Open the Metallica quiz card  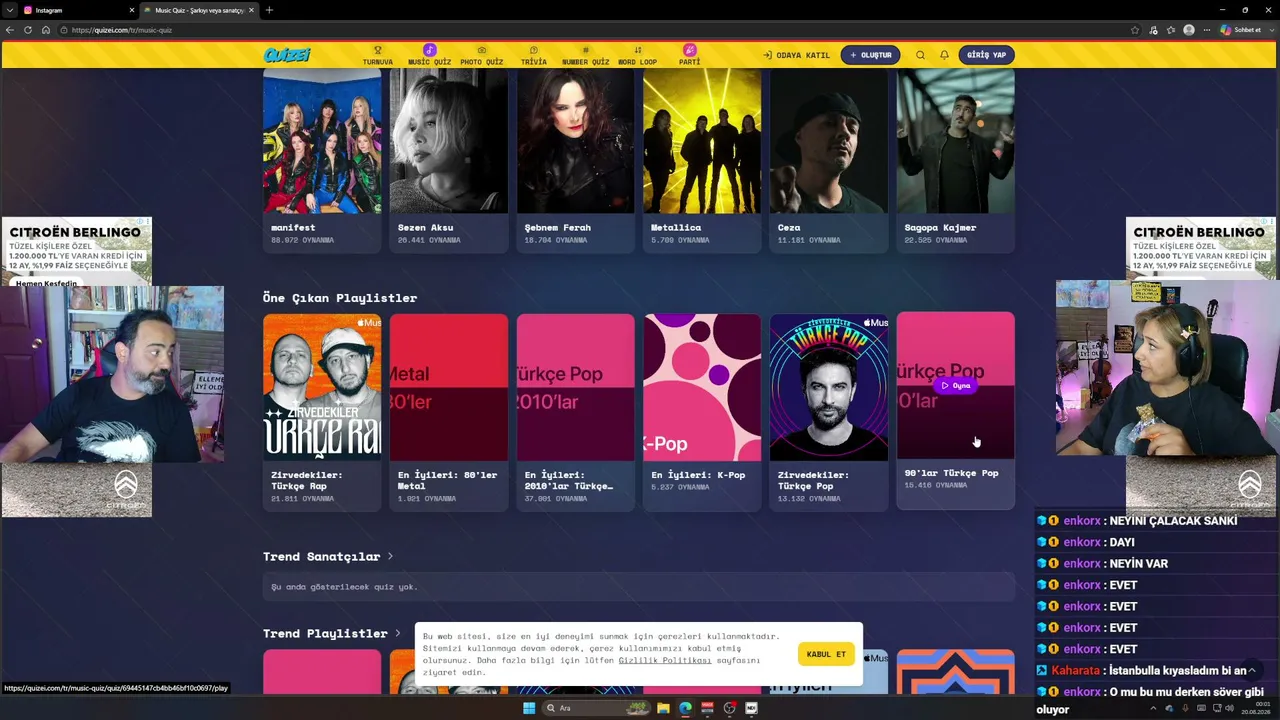point(702,160)
